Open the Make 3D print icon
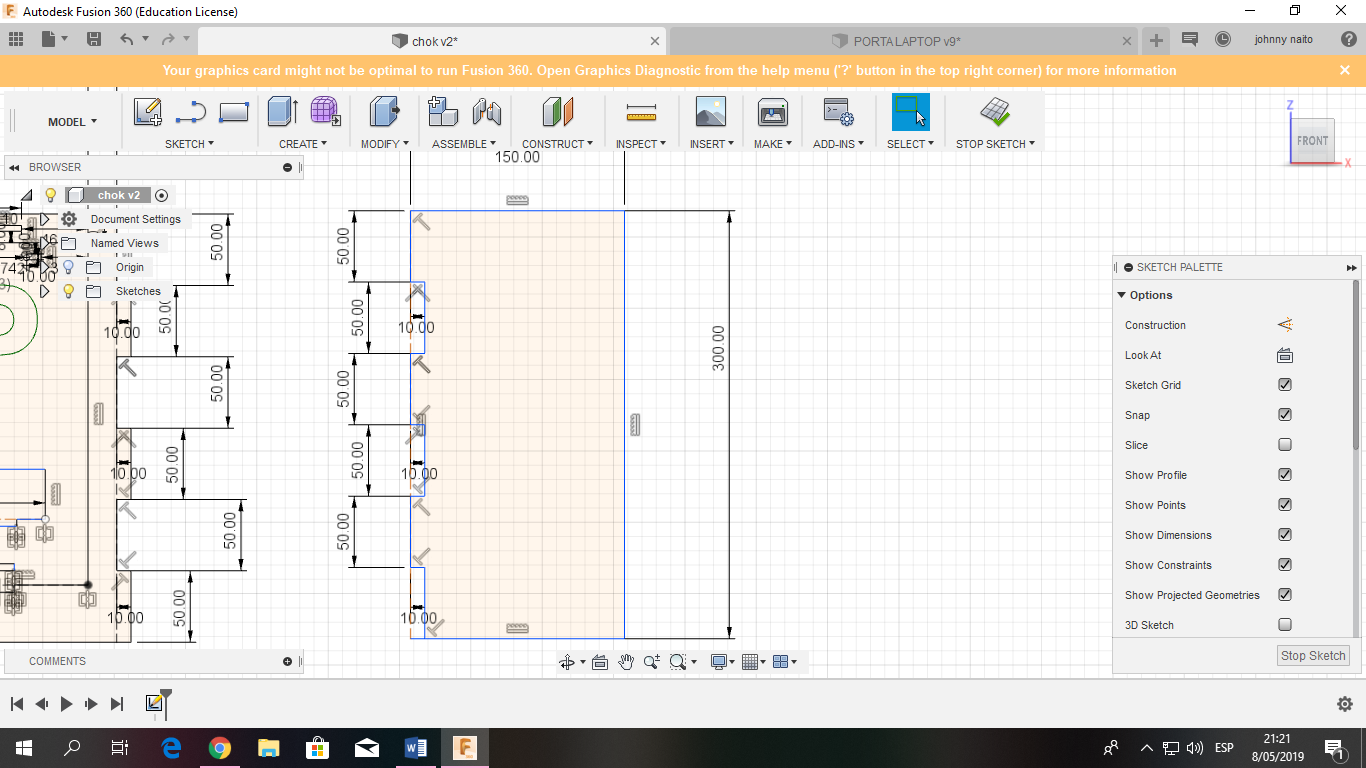Screen dimensions: 1366x768 773,111
